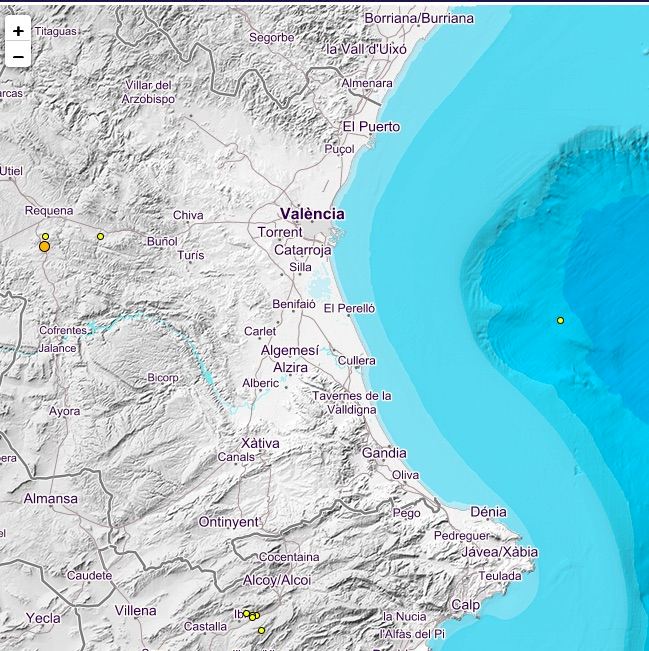Click the leftmost yellow marker beside Ibi
Image resolution: width=649 pixels, height=651 pixels.
246,613
